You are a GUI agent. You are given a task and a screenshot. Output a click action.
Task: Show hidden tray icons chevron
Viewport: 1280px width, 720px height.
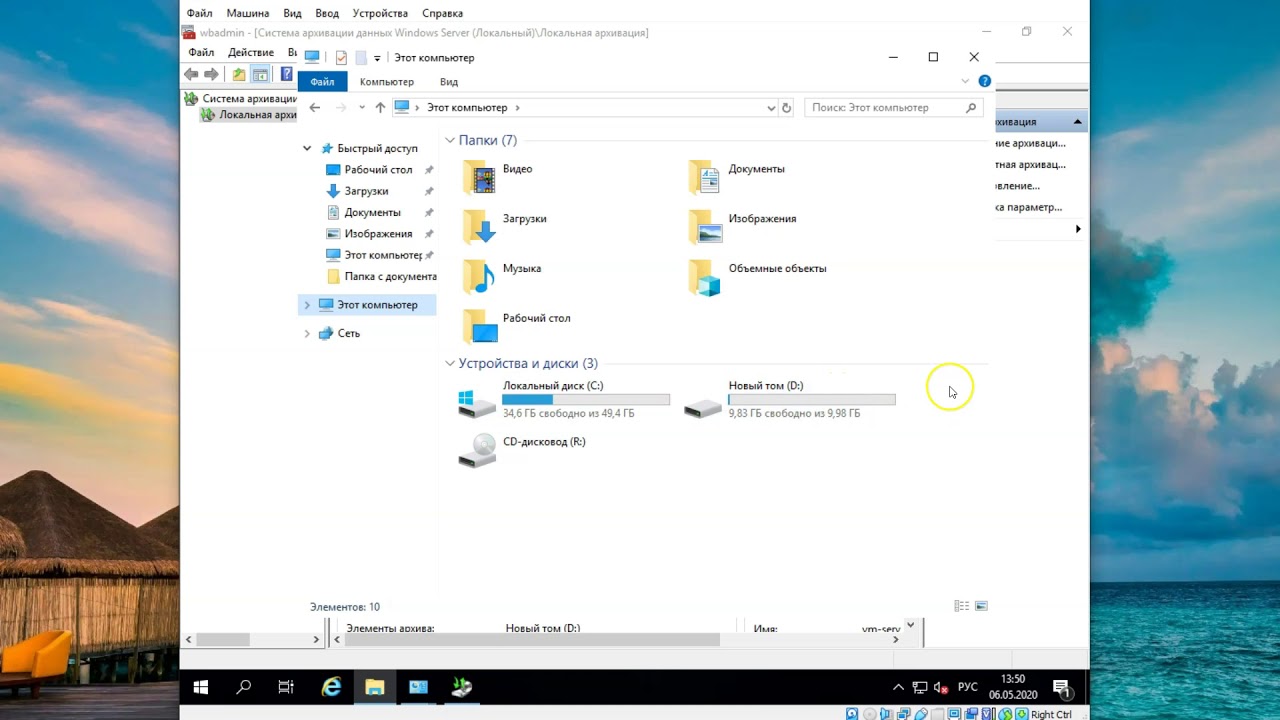[x=897, y=687]
